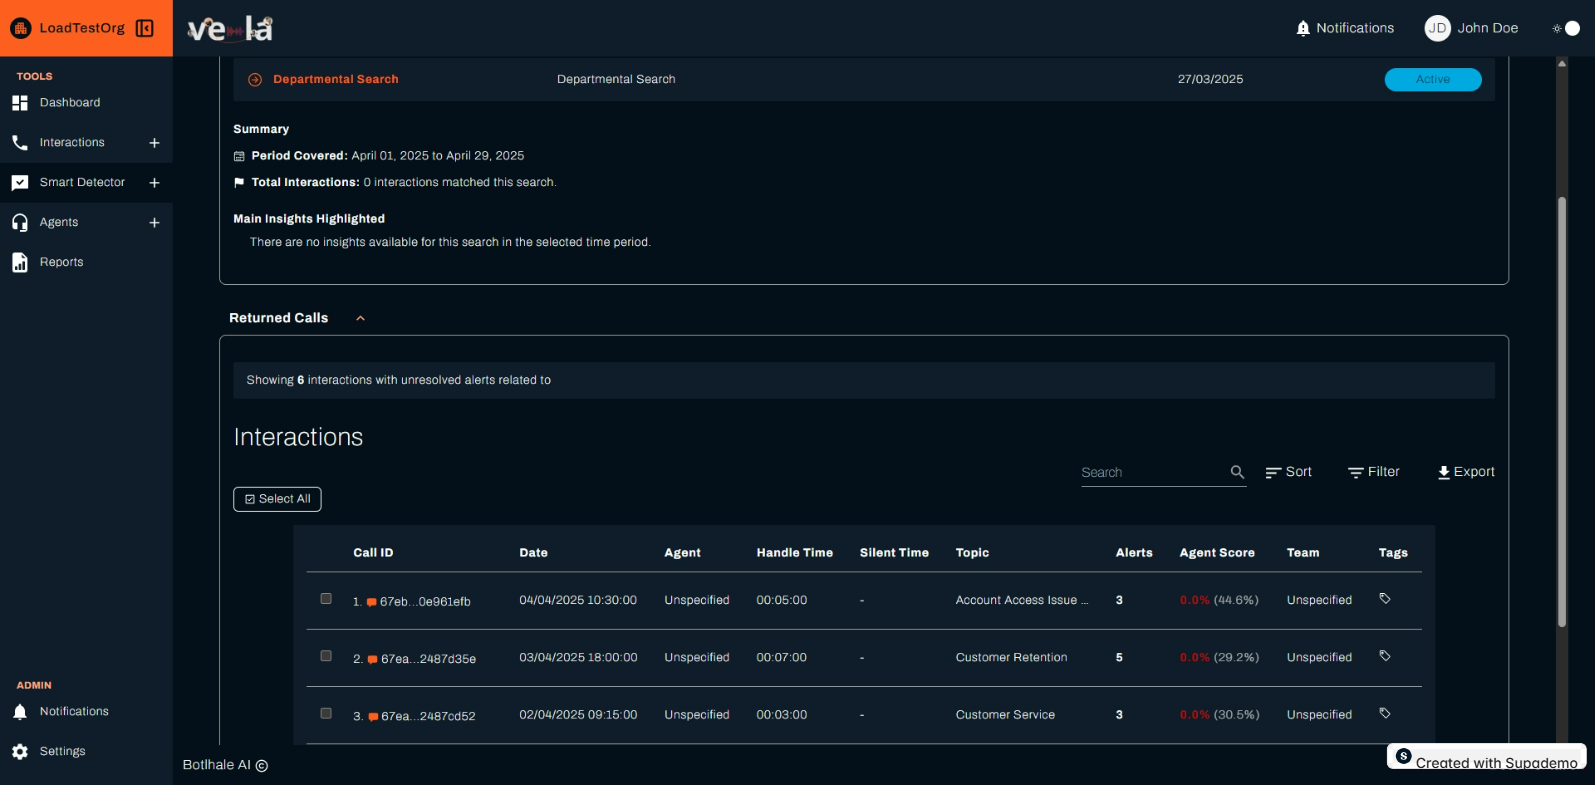Click the Created with Supademo badge

point(1487,757)
